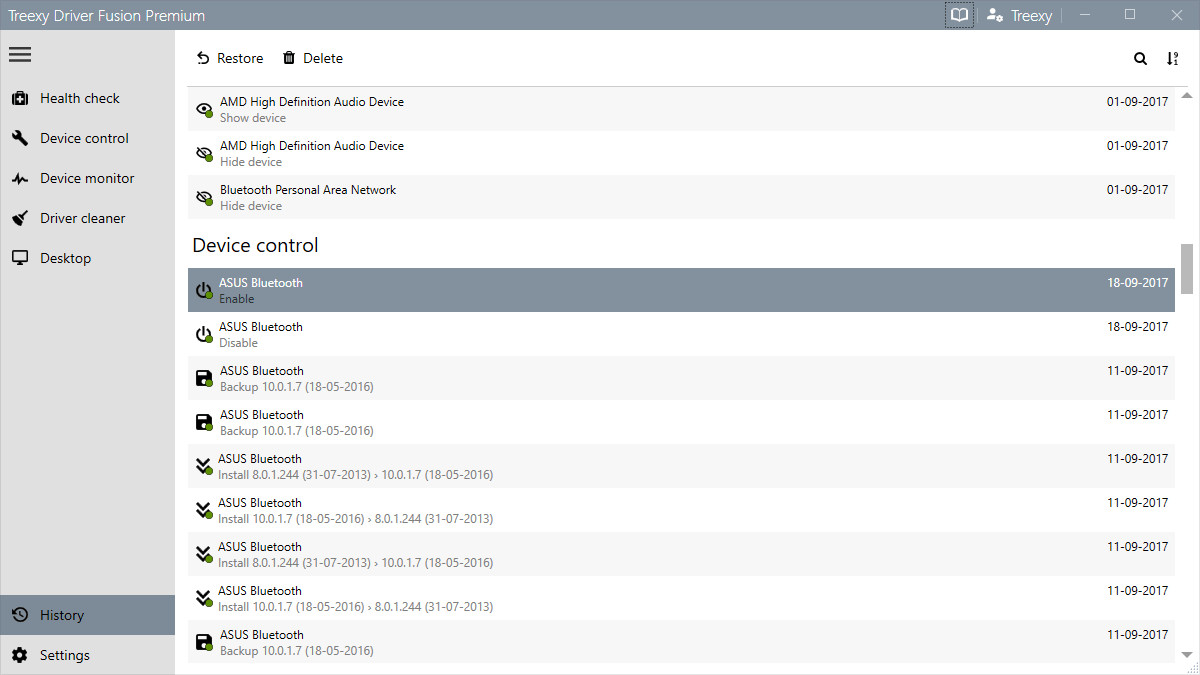Click the install chevron icon for ASUS Bluetooth 8.0.1.244 entry
1200x675 pixels.
coord(204,466)
